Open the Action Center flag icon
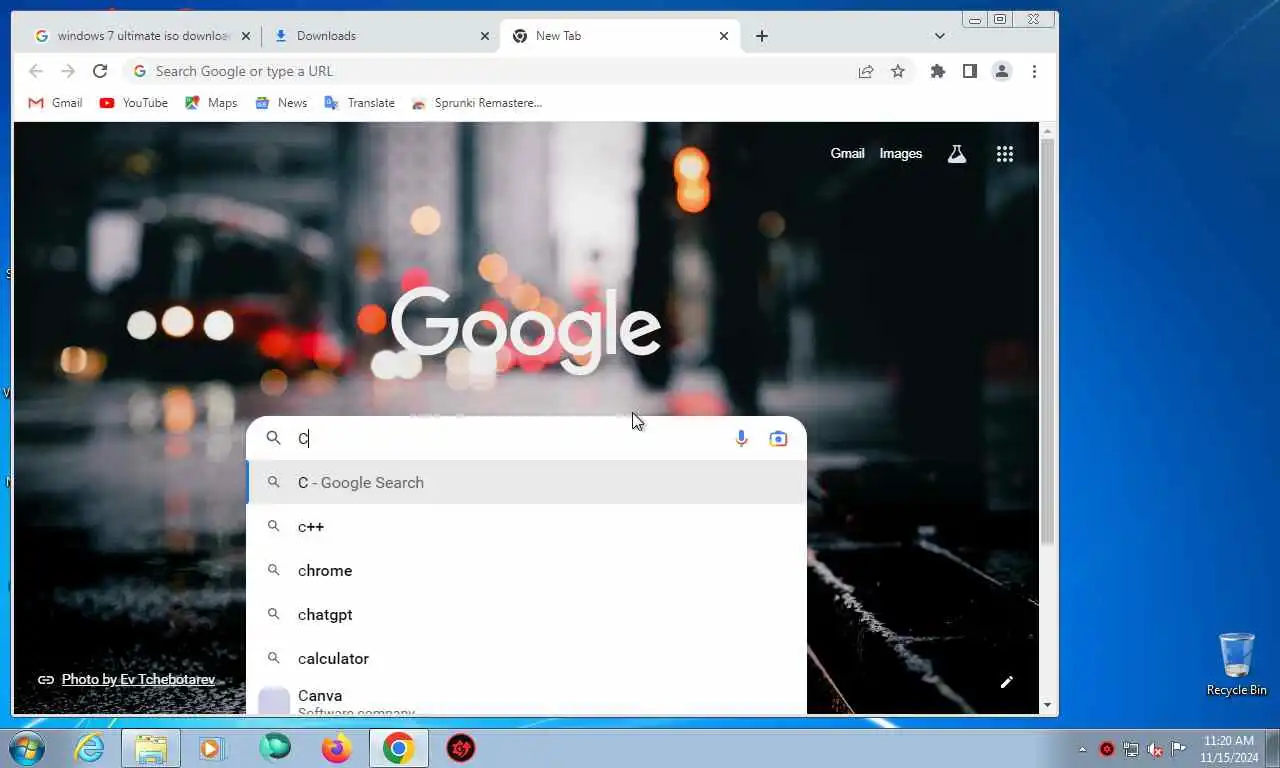The width and height of the screenshot is (1280, 768). pyautogui.click(x=1179, y=749)
